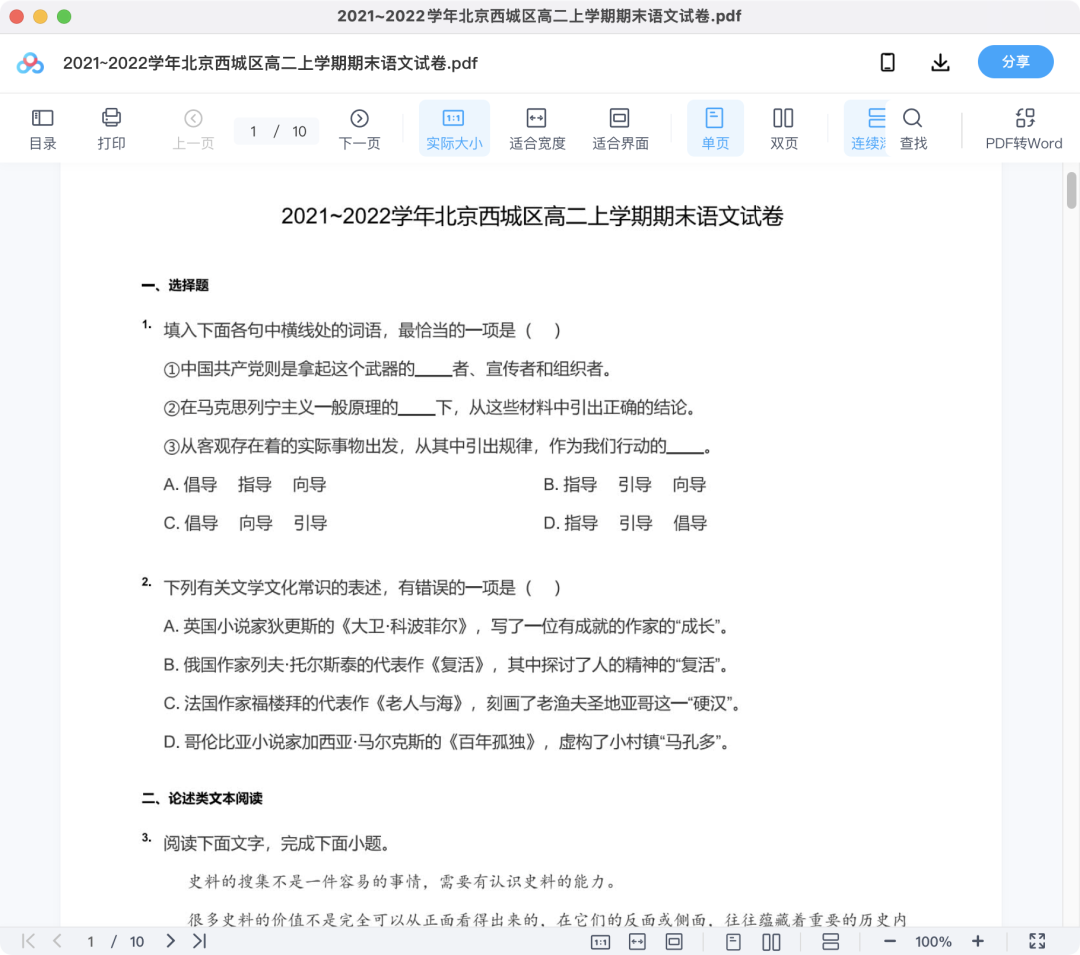Open the table of contents sidebar (目录)
Screen dimensions: 1080x955
[x=43, y=129]
